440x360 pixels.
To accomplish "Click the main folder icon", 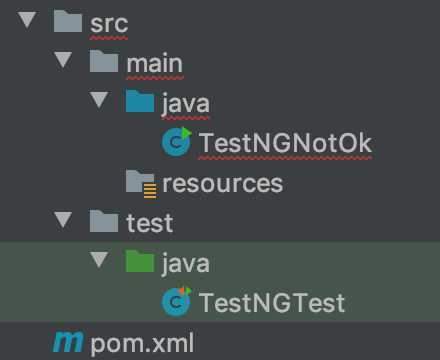I will point(104,61).
